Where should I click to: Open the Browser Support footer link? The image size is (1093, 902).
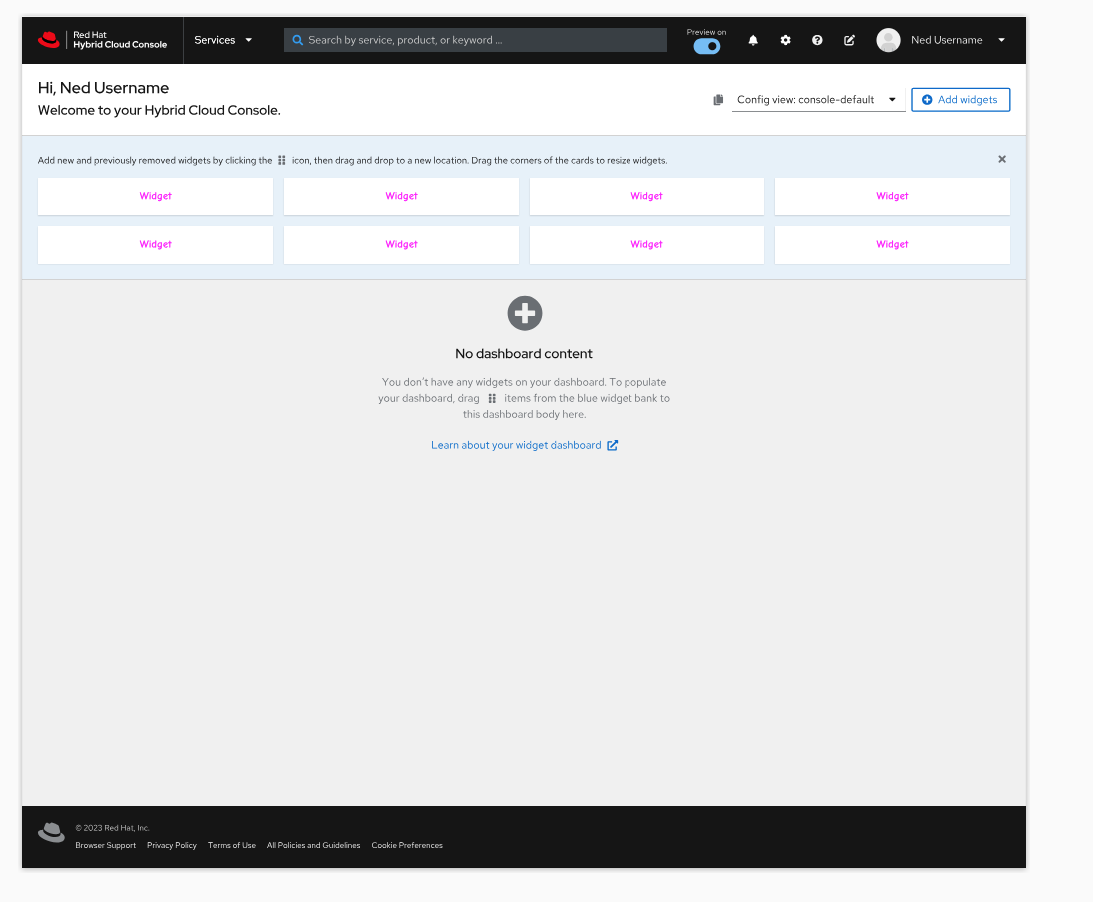click(x=106, y=846)
